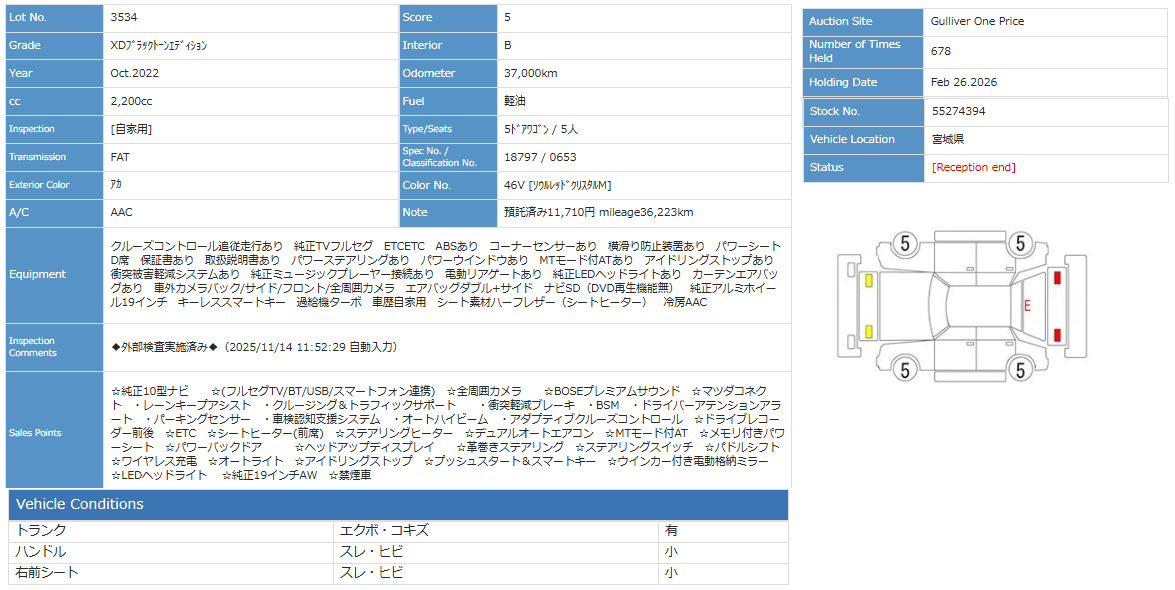Click the lower rear tire score circle
This screenshot has width=1175, height=590.
(1019, 370)
